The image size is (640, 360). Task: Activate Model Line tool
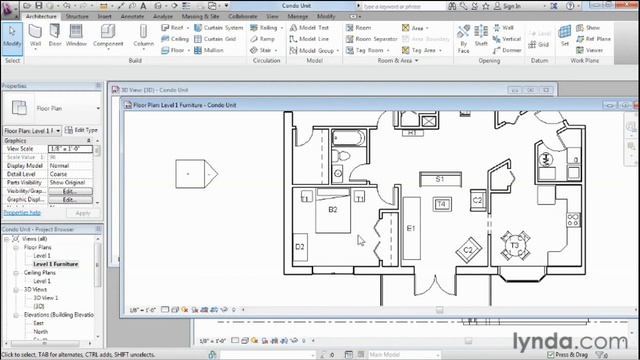click(x=309, y=39)
